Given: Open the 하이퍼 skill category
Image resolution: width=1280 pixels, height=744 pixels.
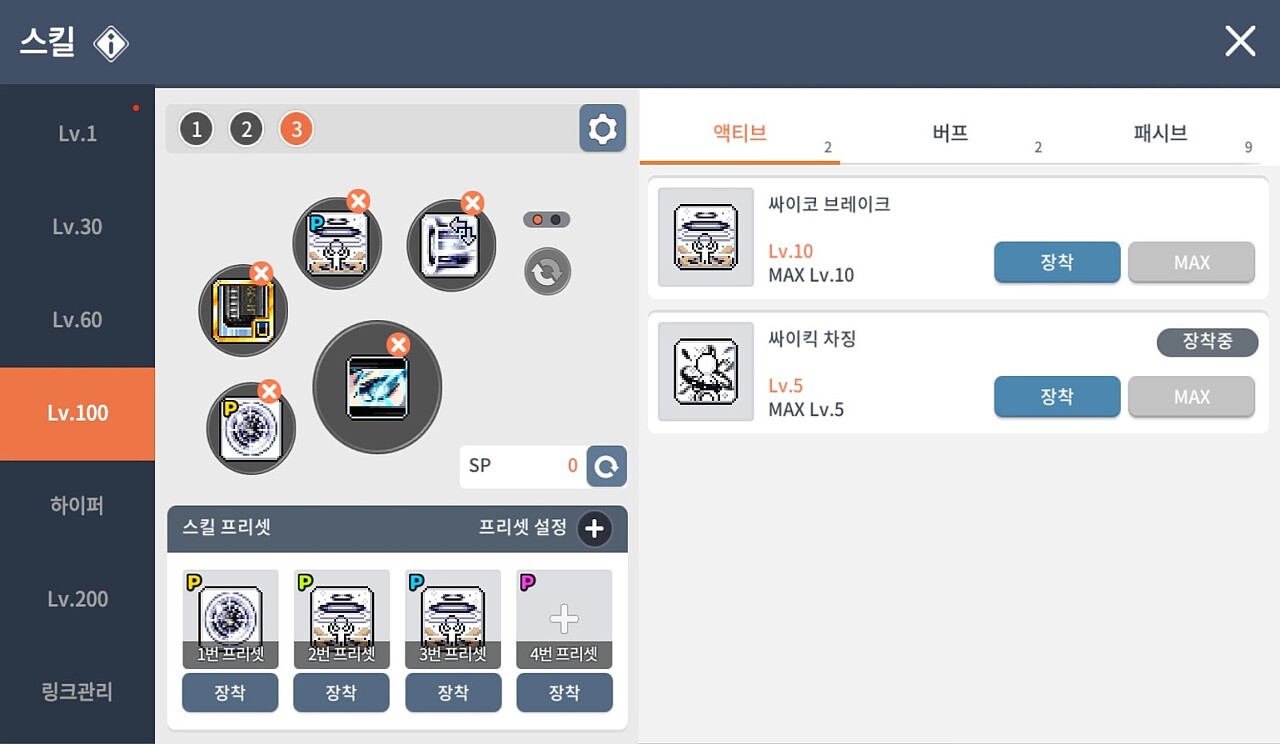Looking at the screenshot, I should click(x=77, y=506).
